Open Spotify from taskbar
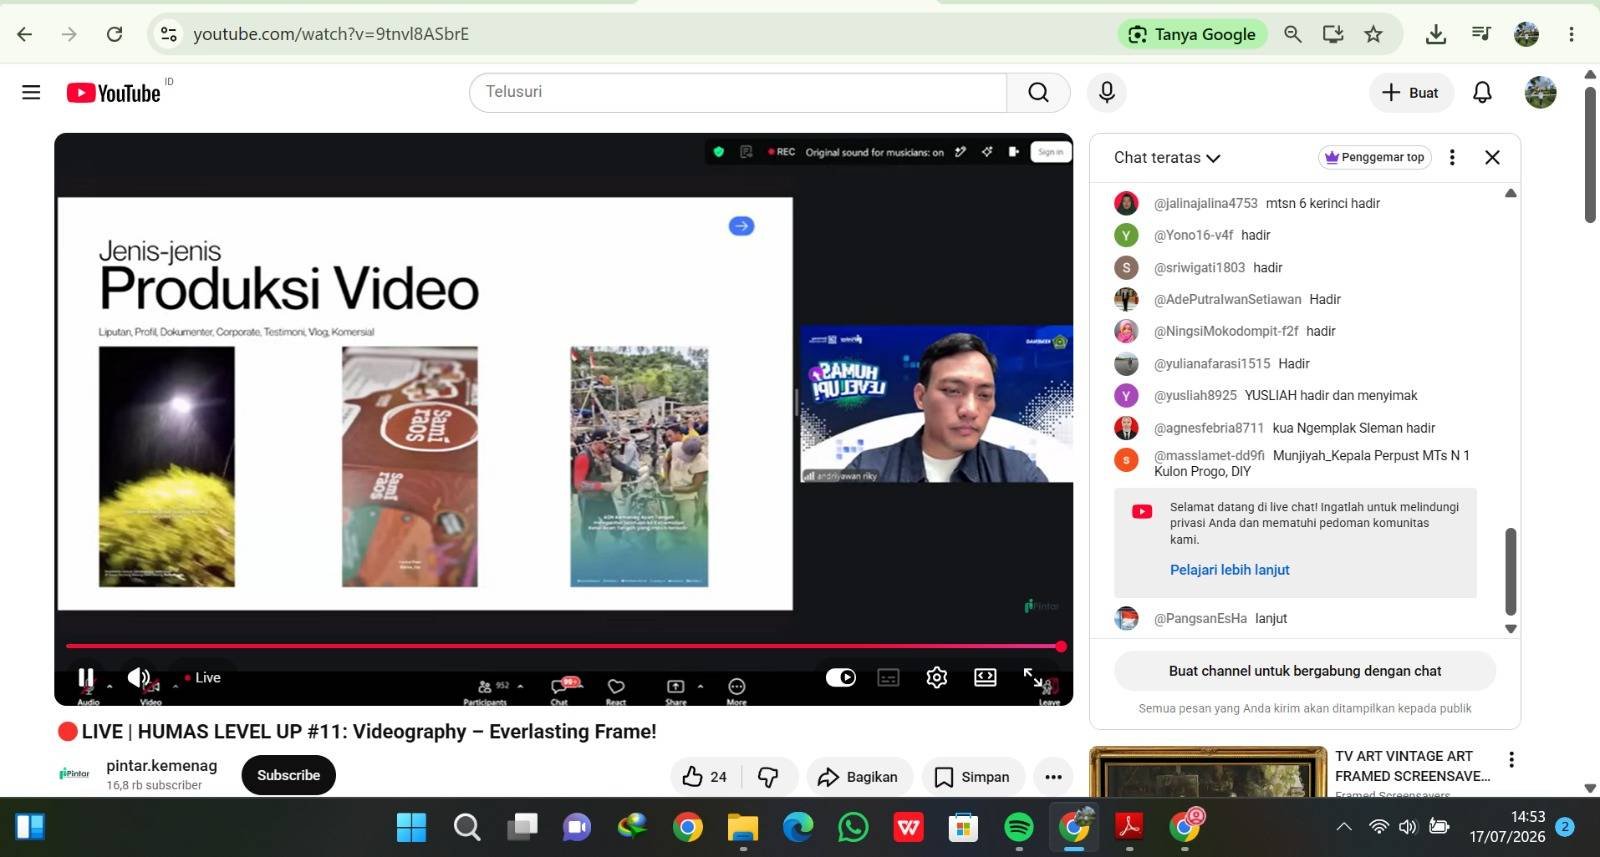Image resolution: width=1600 pixels, height=857 pixels. tap(1018, 827)
